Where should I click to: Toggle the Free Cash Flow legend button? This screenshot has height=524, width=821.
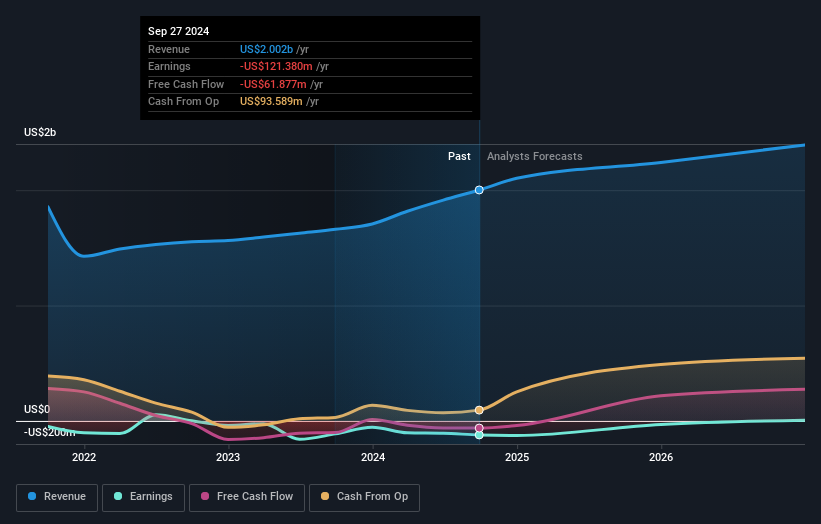coord(247,497)
